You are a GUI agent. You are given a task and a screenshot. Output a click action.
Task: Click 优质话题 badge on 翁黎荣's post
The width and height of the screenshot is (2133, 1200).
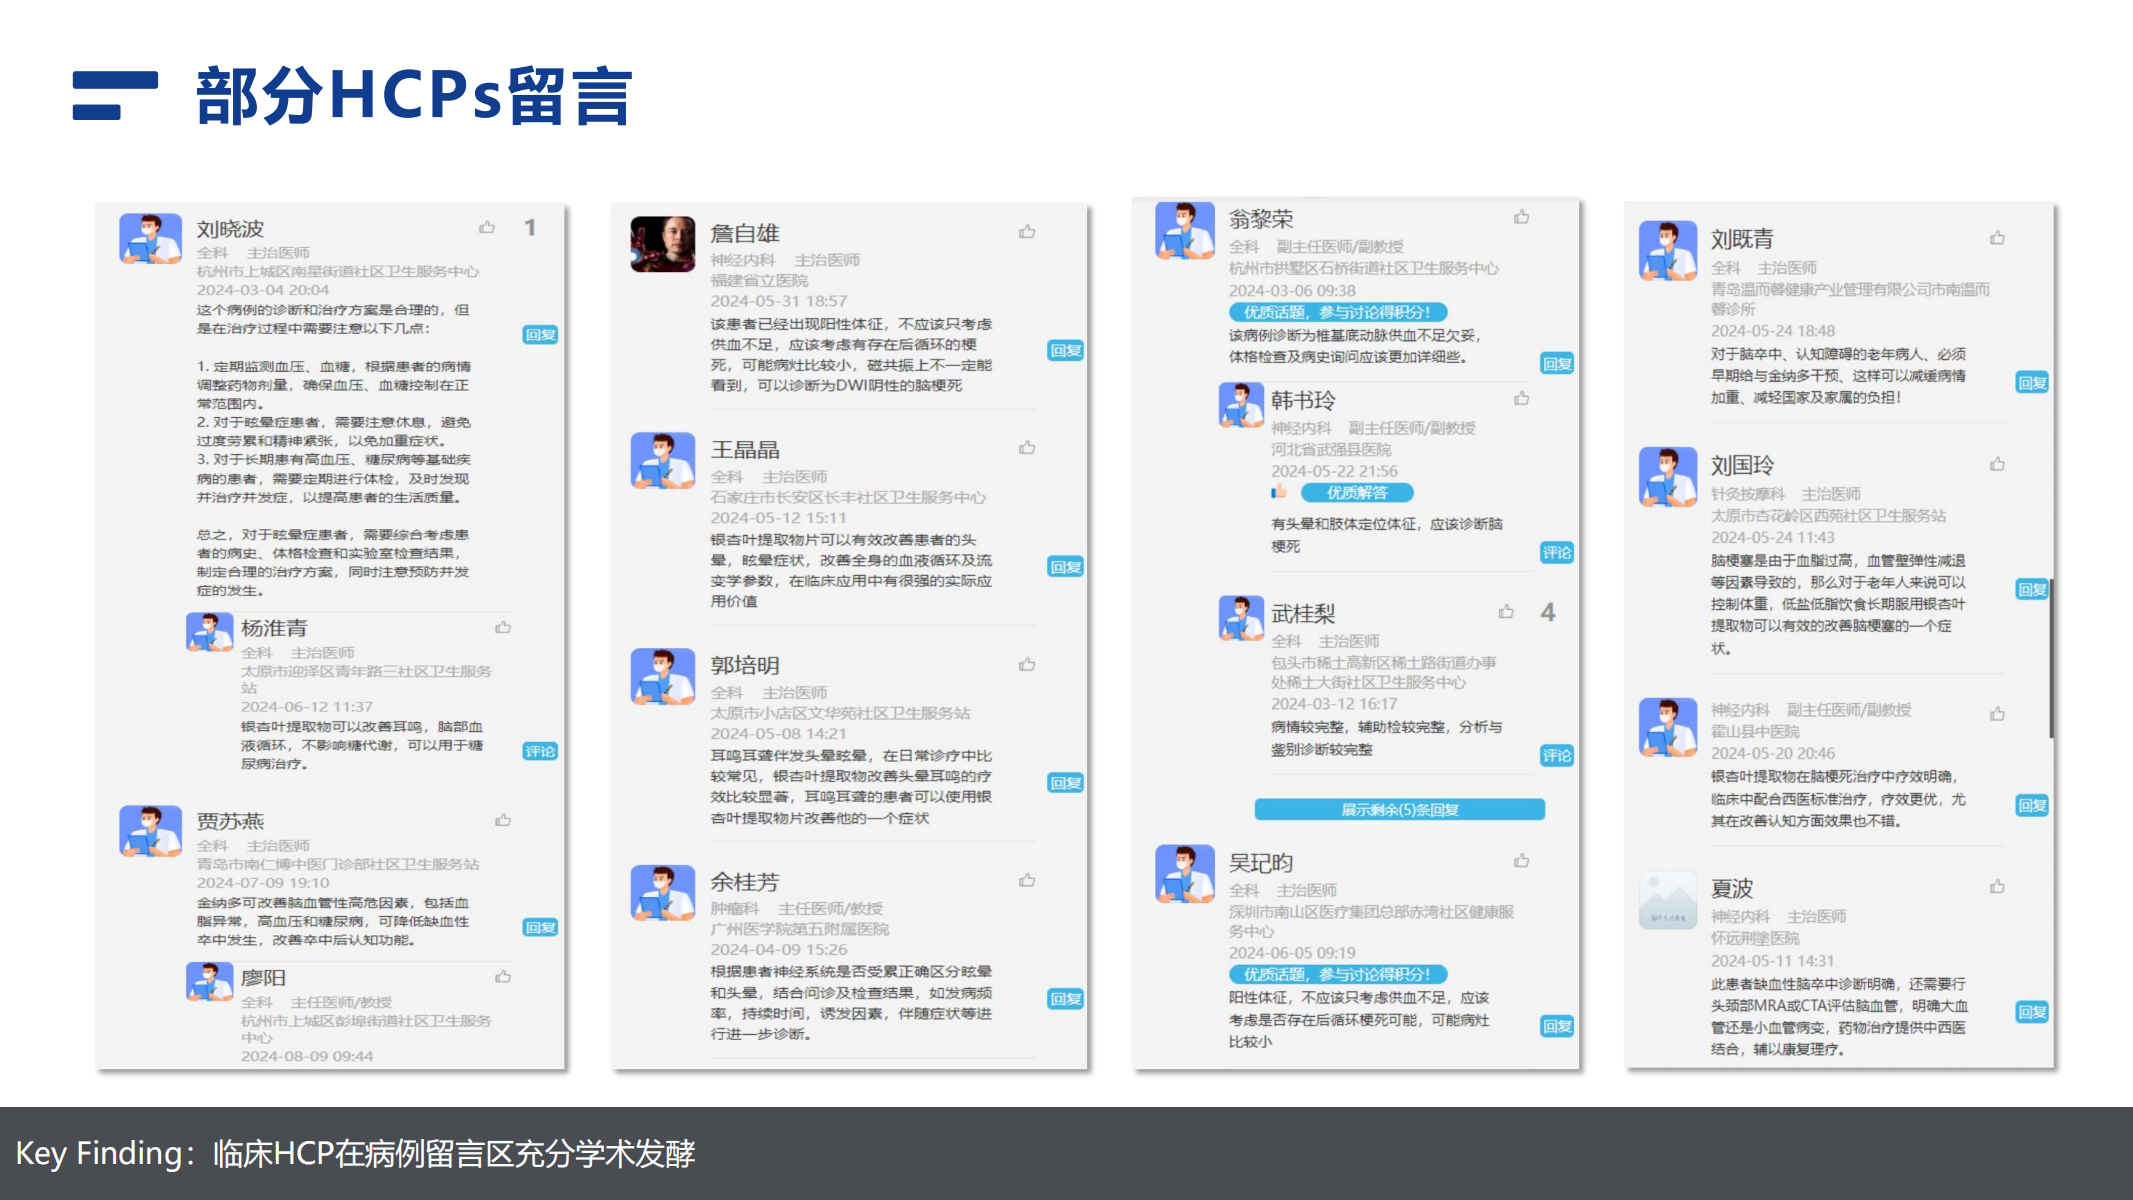1337,312
